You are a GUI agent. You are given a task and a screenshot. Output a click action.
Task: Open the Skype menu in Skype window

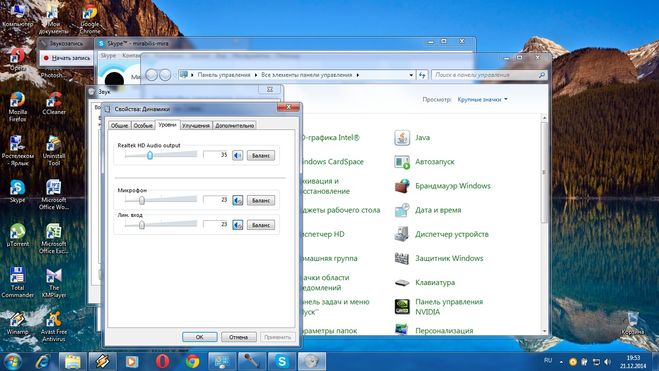(108, 55)
